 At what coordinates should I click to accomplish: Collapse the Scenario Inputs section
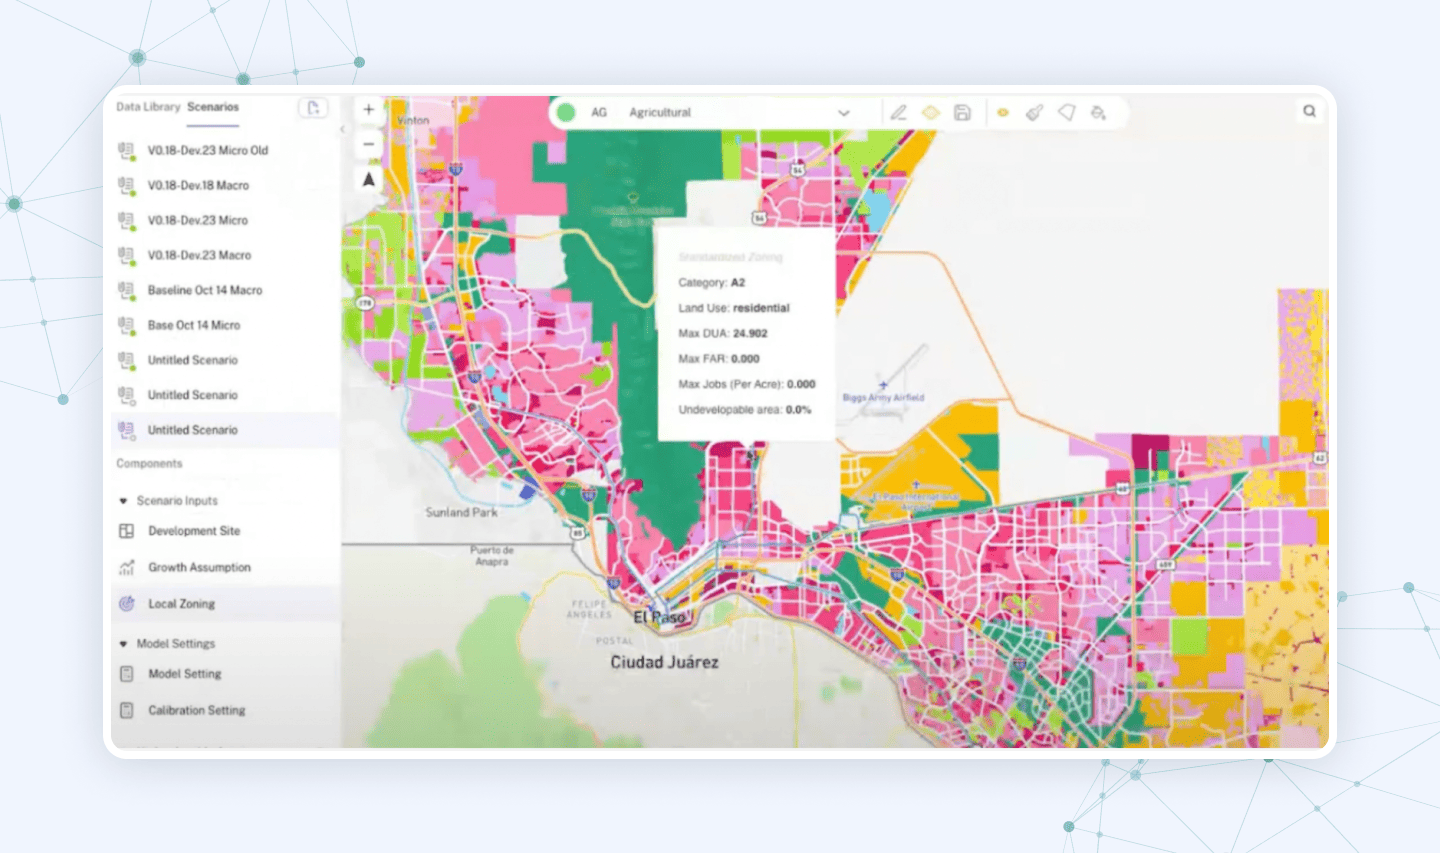[123, 501]
